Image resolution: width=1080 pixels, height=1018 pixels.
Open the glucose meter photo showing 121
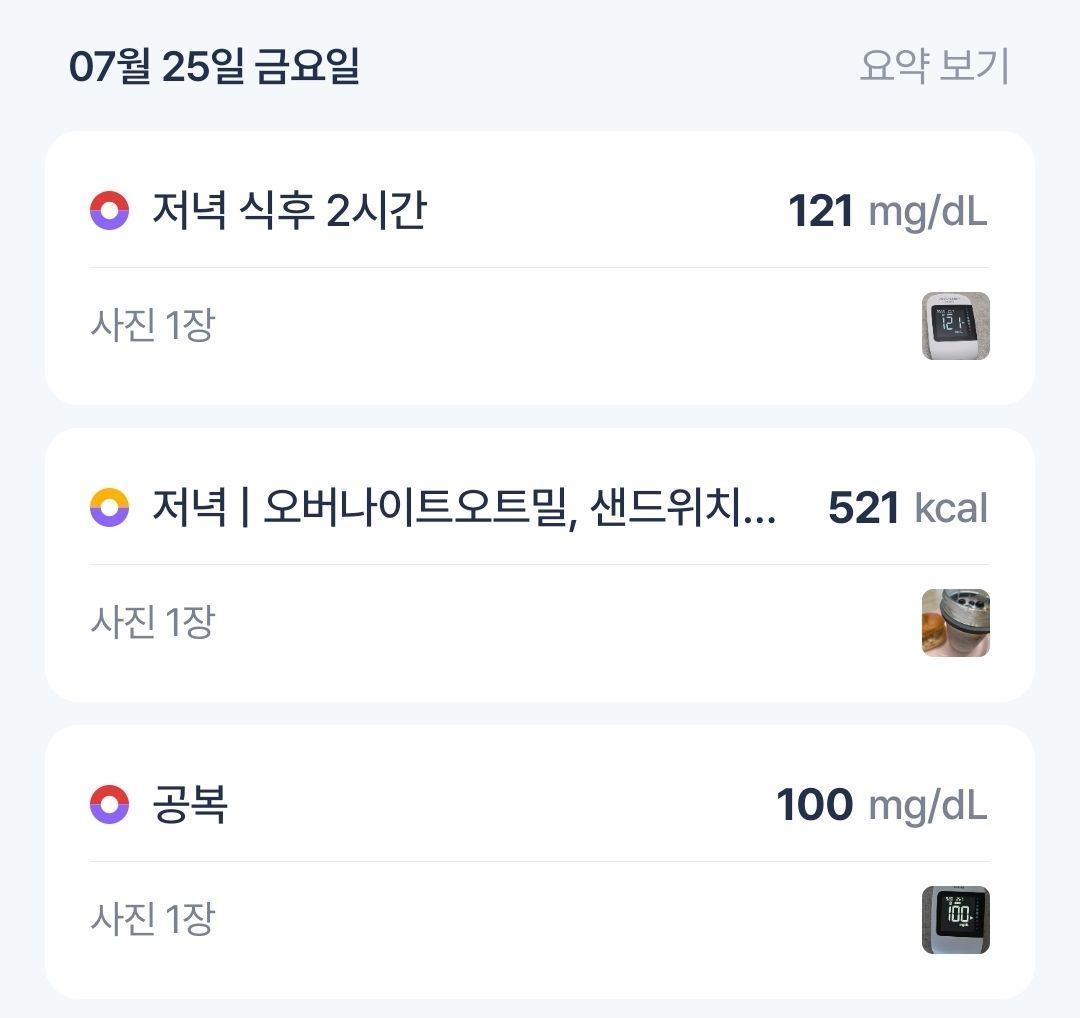[955, 326]
